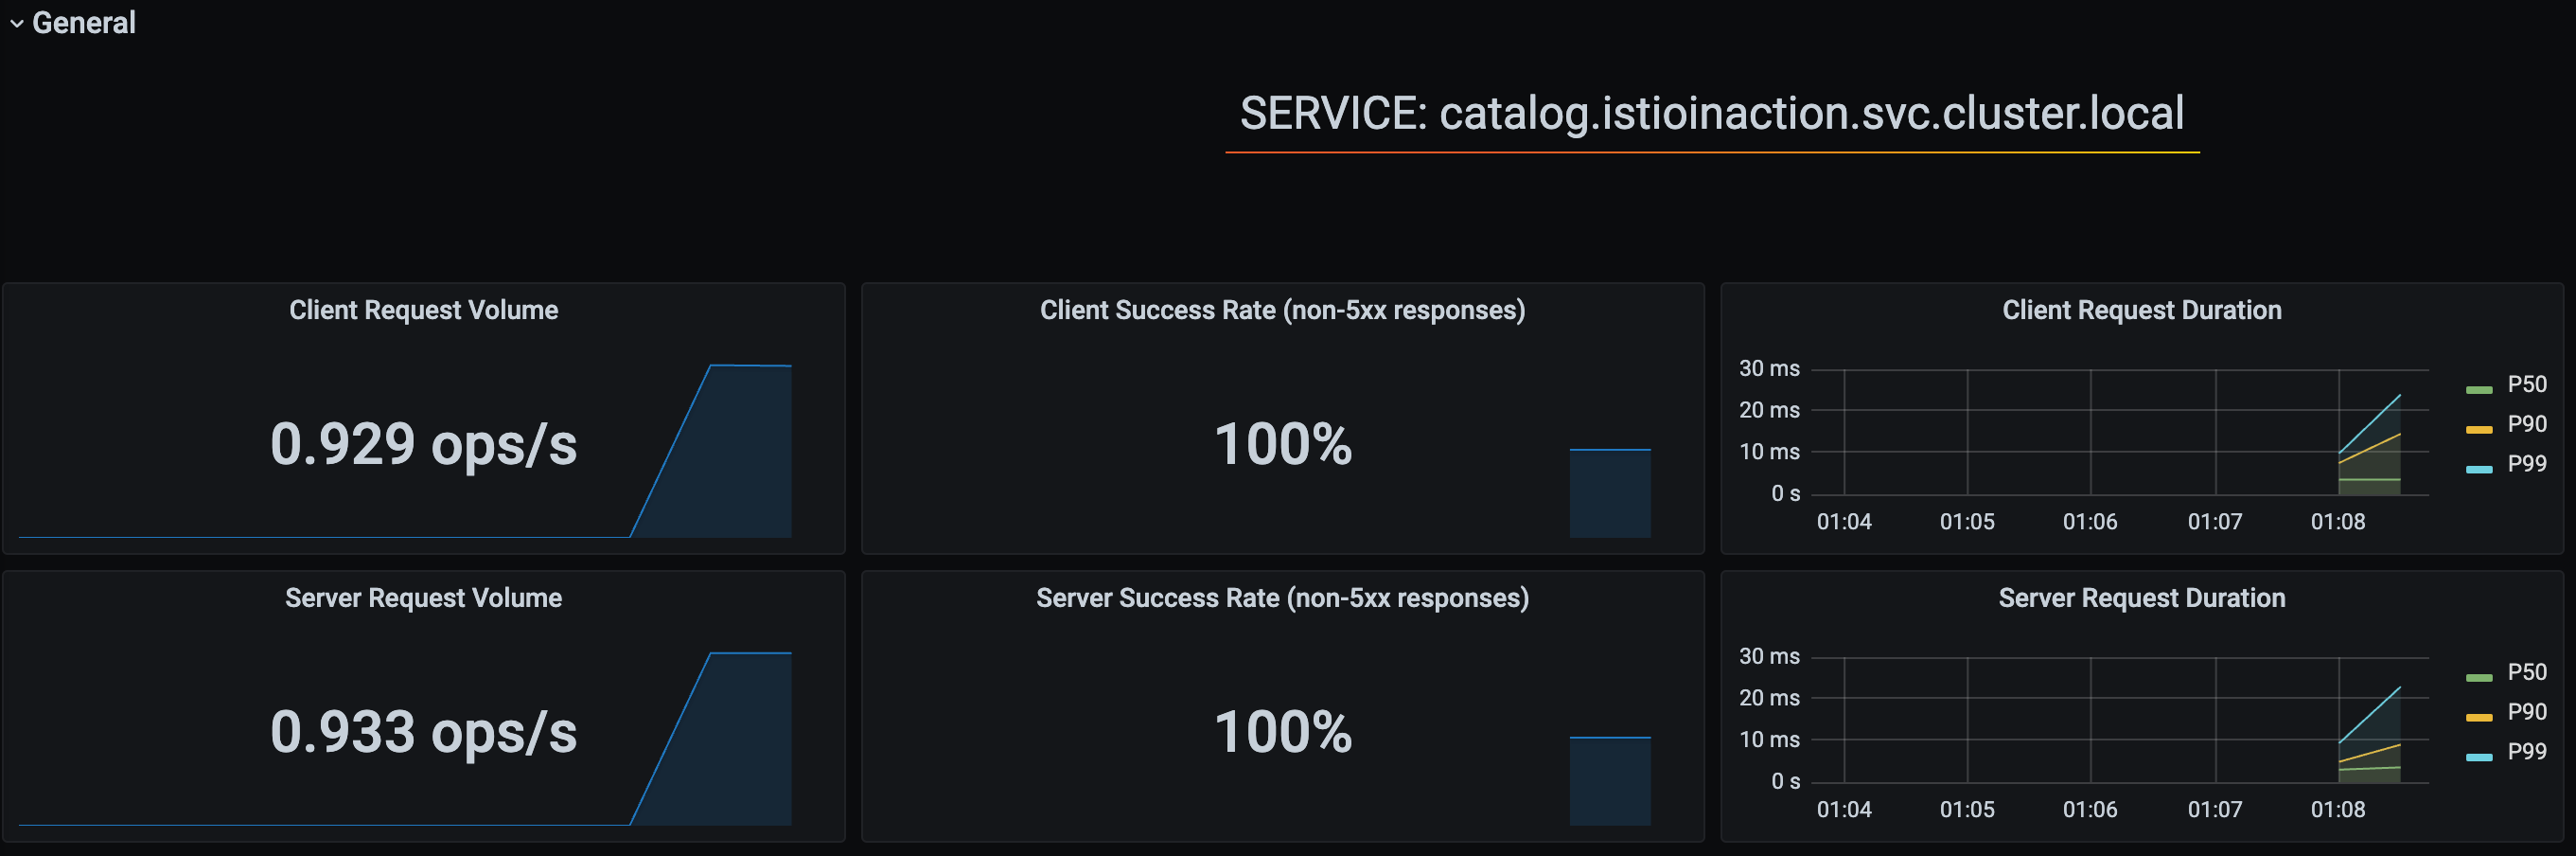2576x856 pixels.
Task: Open Server Request Duration panel title menu
Action: pos(2142,598)
